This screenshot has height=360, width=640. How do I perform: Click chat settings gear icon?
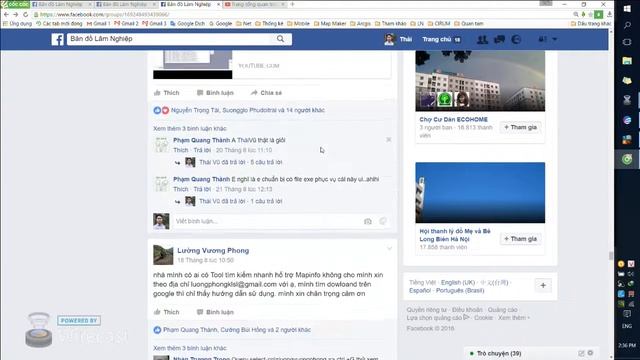tap(590, 353)
